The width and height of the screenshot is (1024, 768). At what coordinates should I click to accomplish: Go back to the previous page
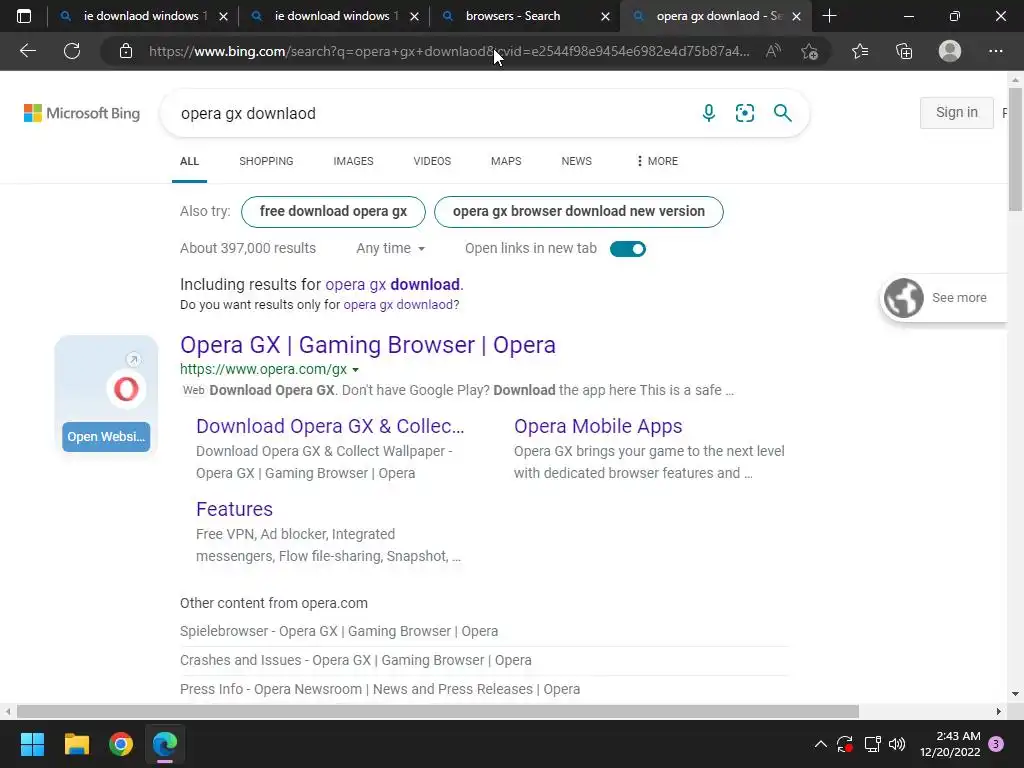[x=27, y=51]
